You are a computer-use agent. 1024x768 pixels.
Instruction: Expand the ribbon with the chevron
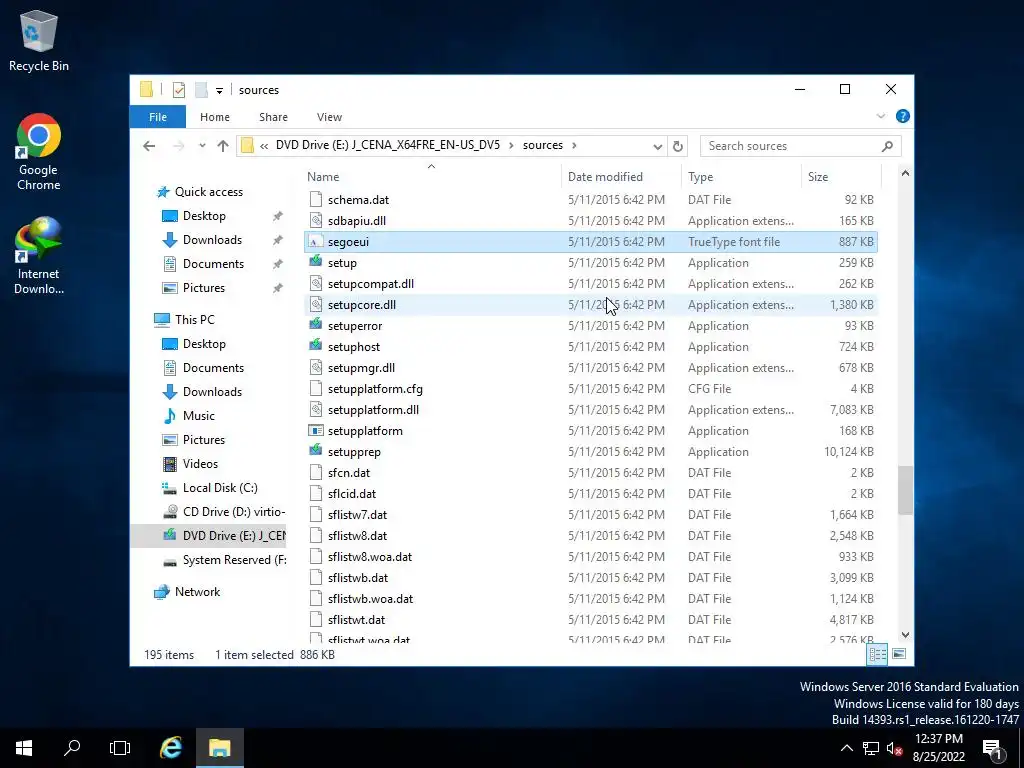click(880, 116)
